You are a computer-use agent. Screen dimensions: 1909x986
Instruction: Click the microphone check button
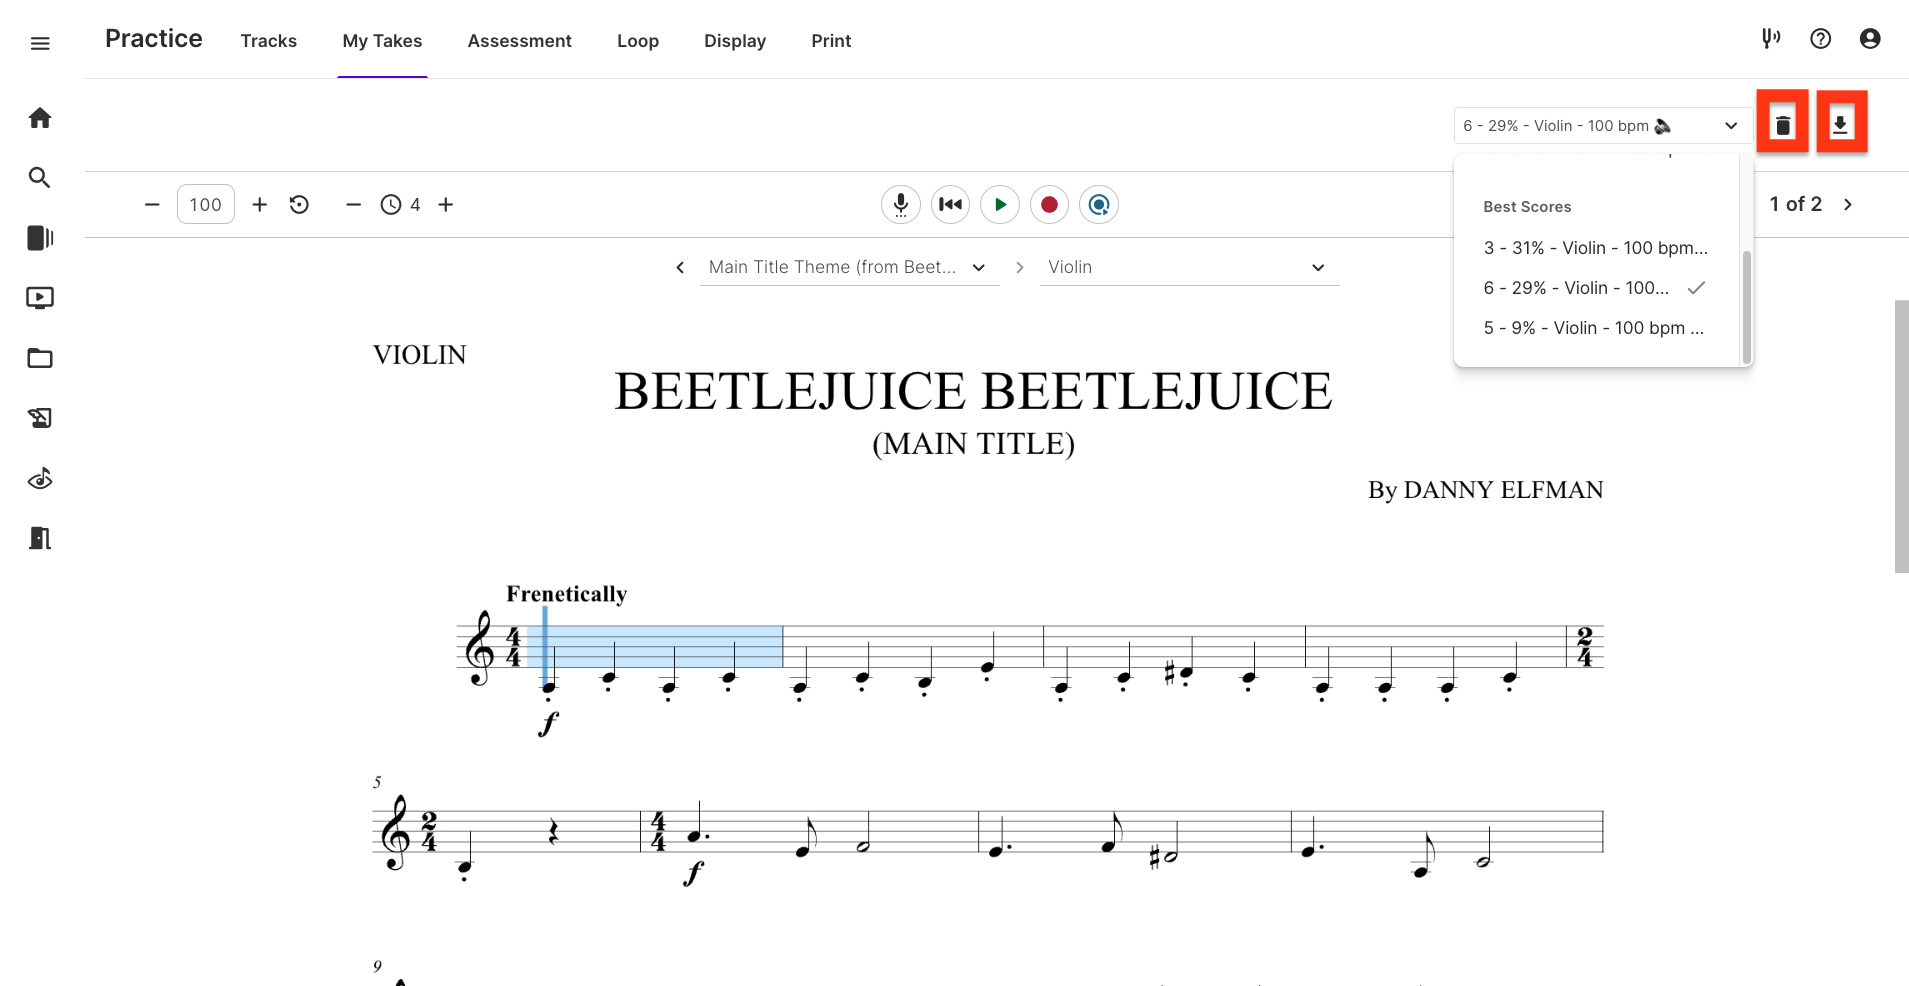[x=901, y=205]
